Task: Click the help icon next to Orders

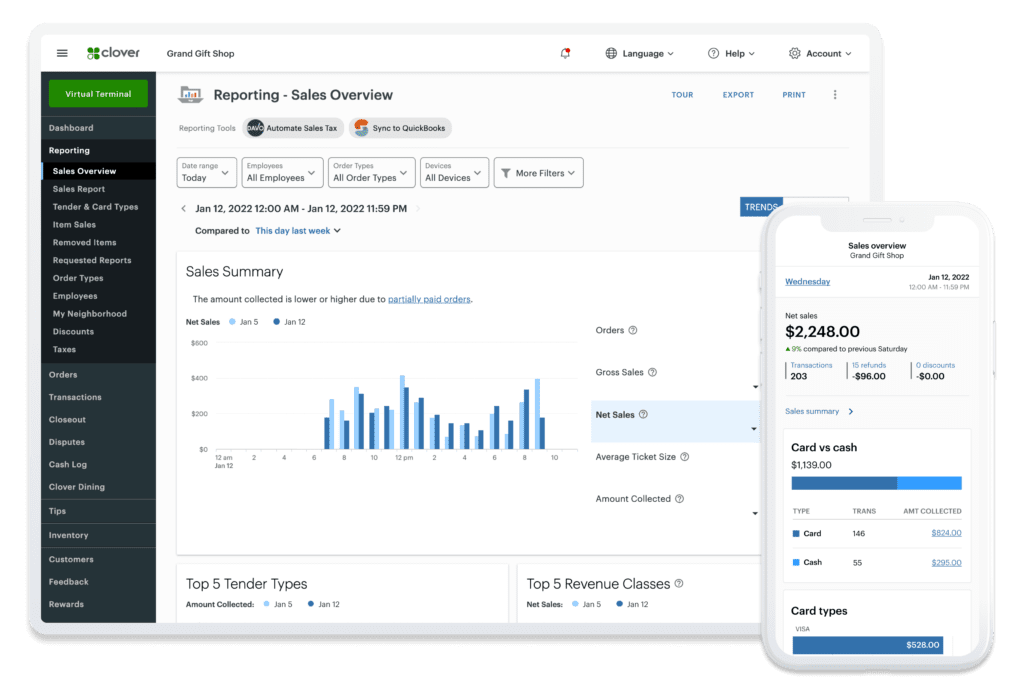Action: (x=633, y=330)
